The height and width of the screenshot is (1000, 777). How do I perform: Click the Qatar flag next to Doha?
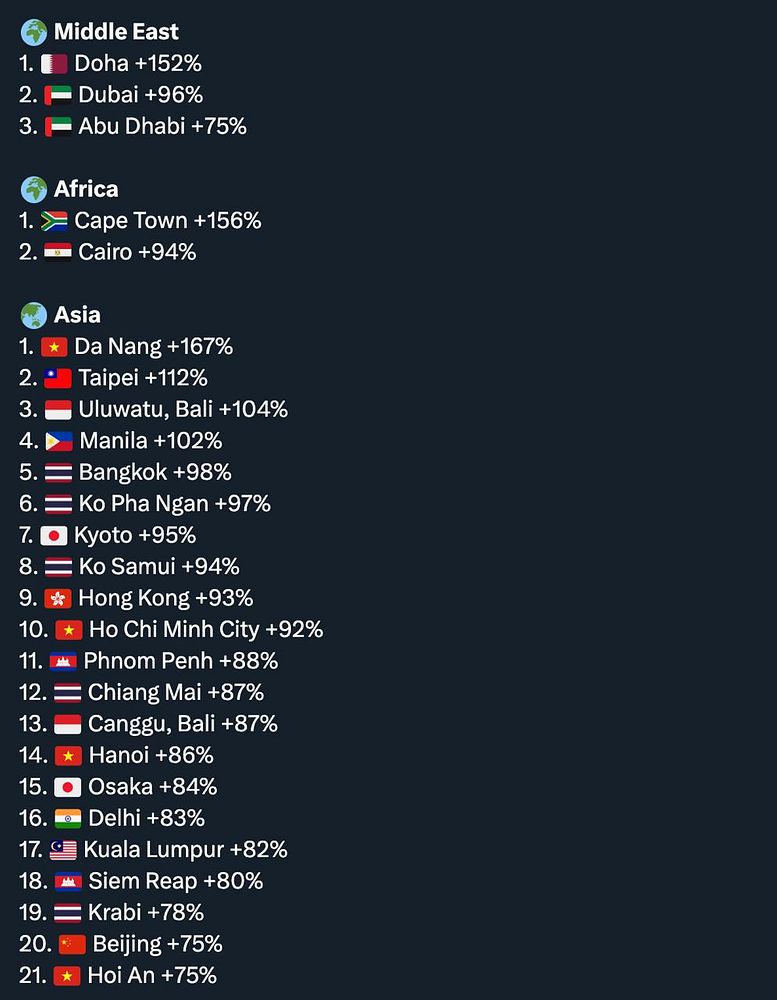(x=54, y=64)
